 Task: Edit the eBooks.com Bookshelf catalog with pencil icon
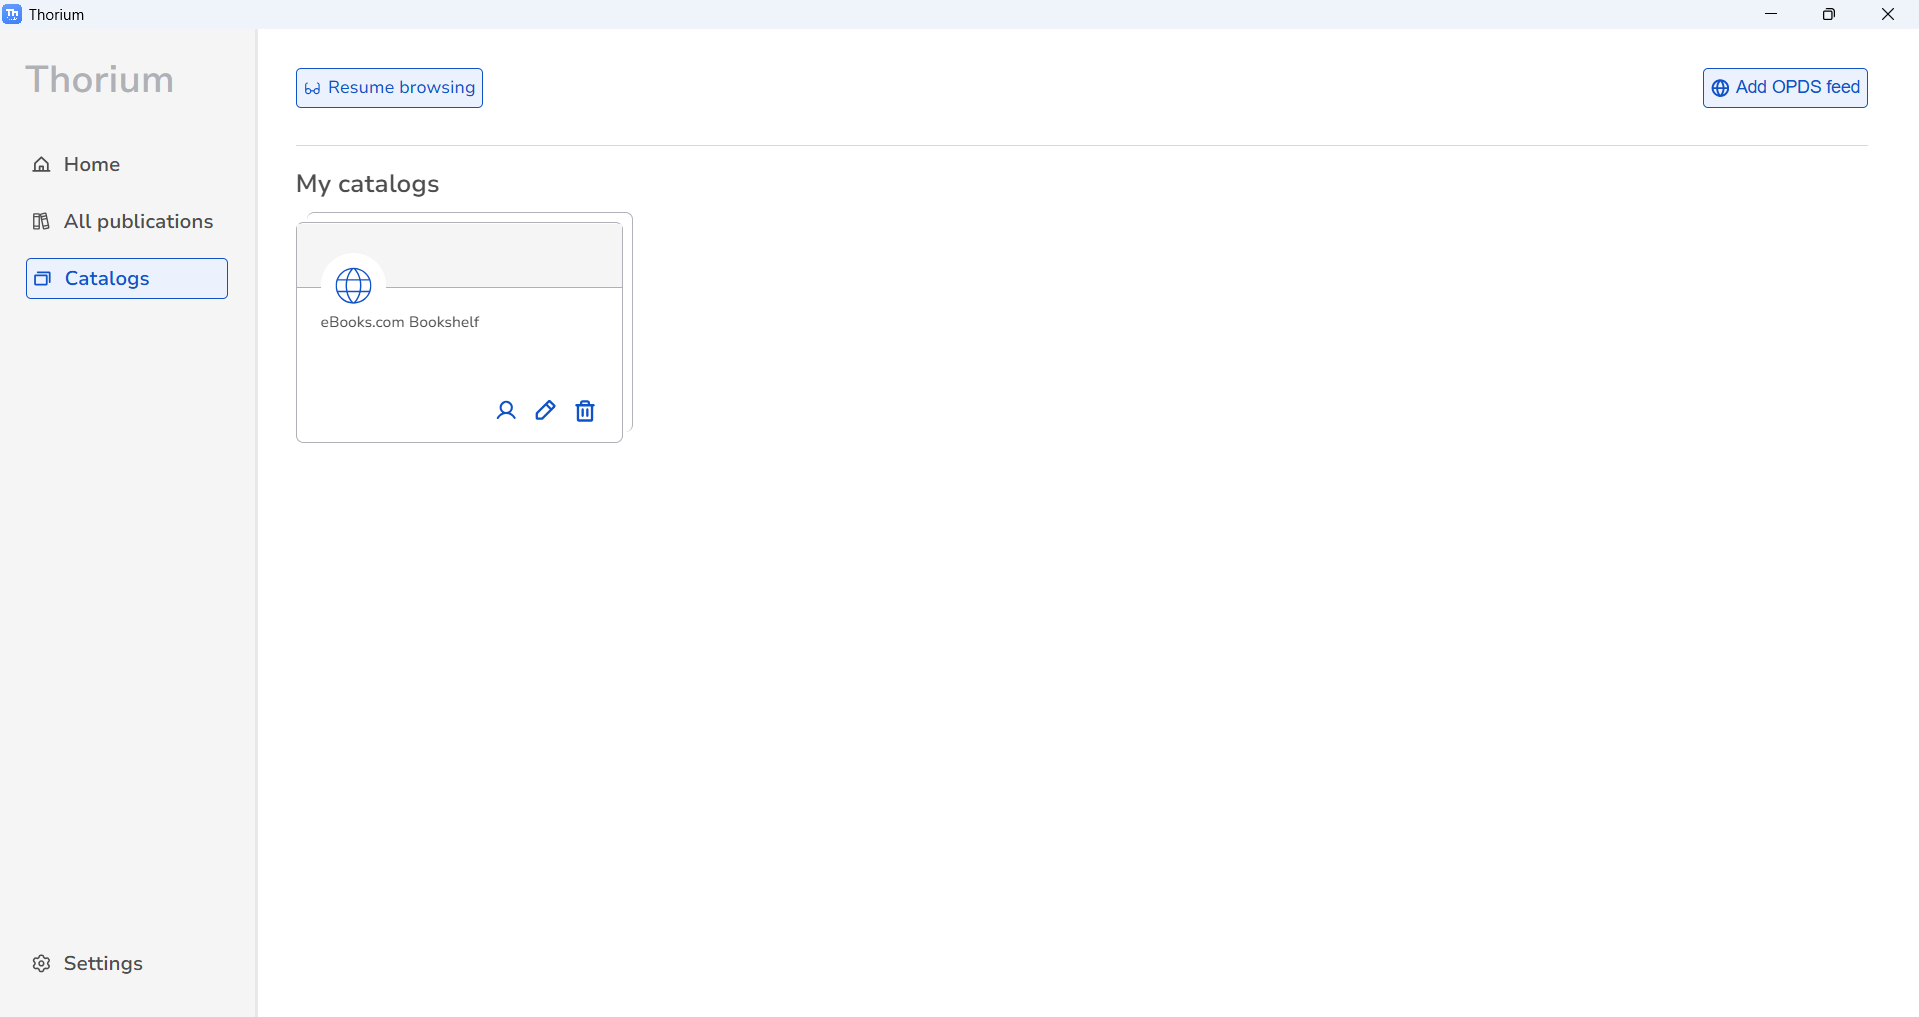click(x=545, y=411)
